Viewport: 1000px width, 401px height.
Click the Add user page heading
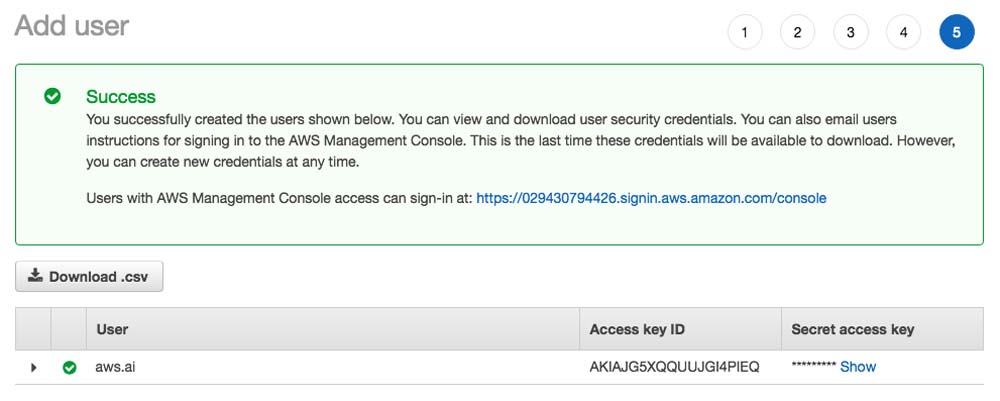pyautogui.click(x=71, y=25)
